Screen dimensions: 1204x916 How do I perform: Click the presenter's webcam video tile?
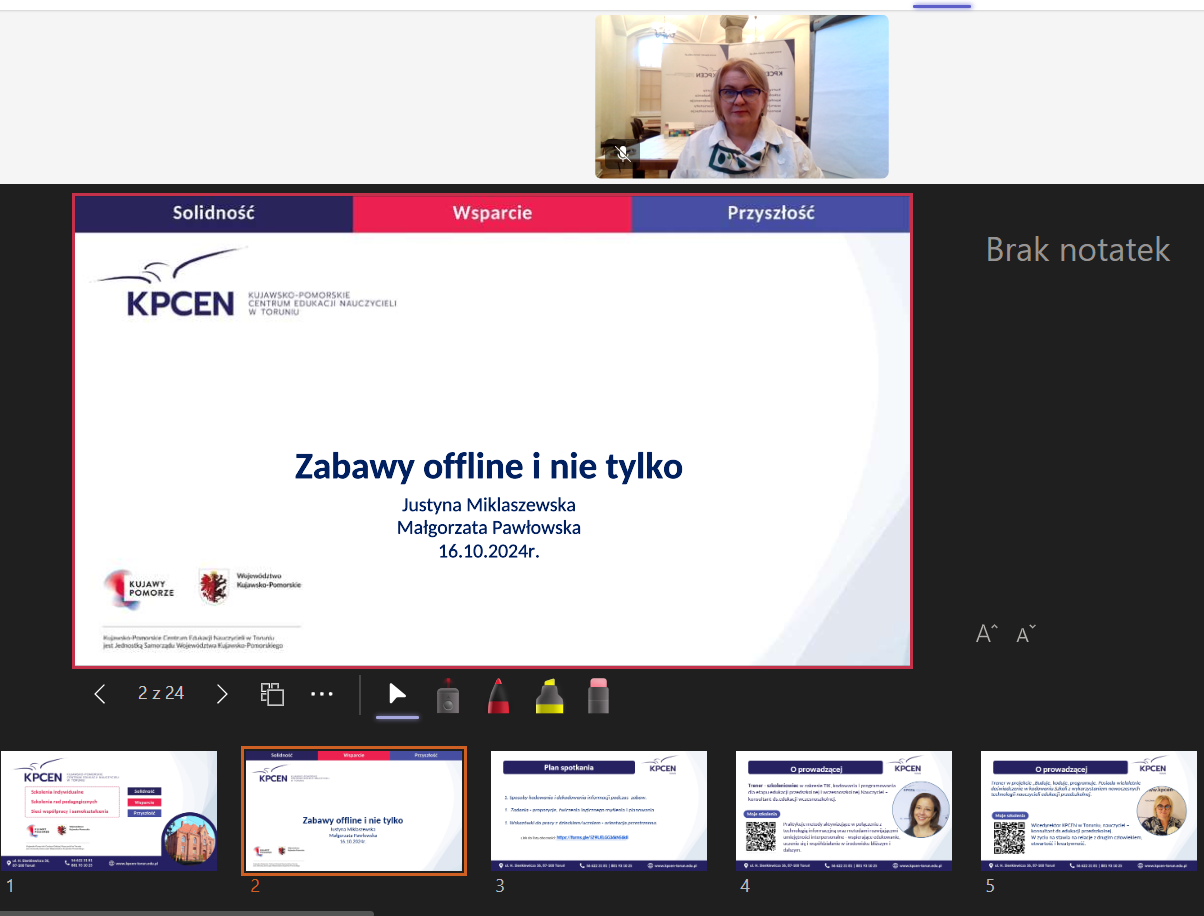[x=742, y=97]
